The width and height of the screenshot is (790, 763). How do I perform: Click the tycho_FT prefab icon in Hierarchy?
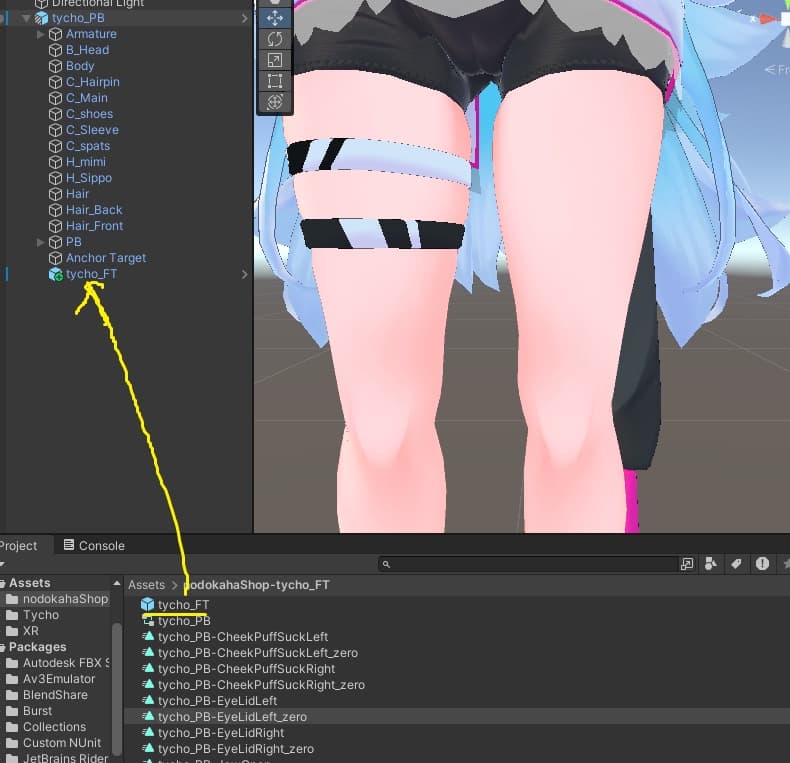(55, 274)
